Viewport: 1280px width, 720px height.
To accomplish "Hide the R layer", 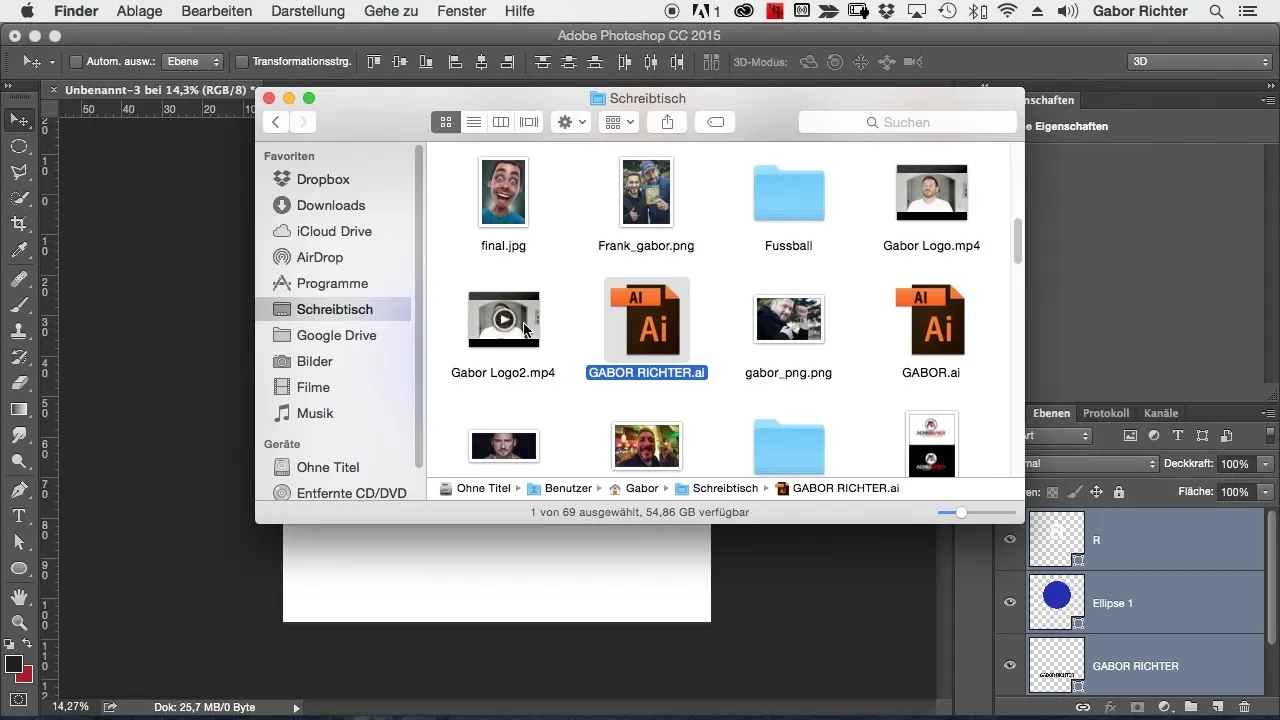I will click(1010, 540).
